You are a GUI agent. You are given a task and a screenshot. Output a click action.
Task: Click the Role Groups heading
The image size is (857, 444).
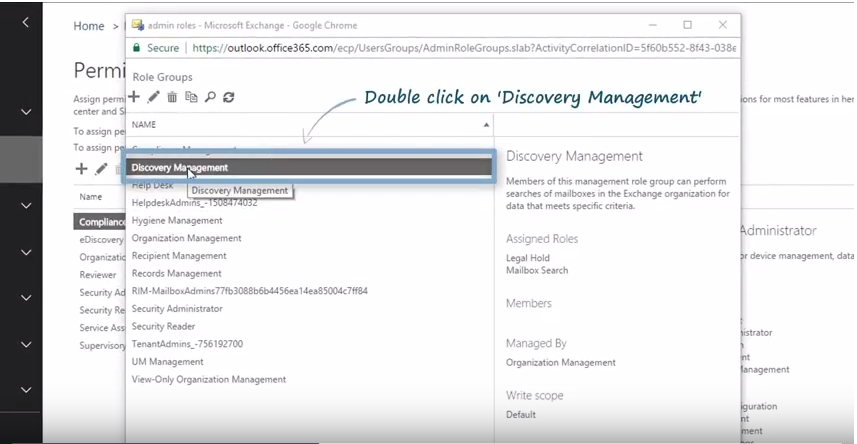click(162, 77)
